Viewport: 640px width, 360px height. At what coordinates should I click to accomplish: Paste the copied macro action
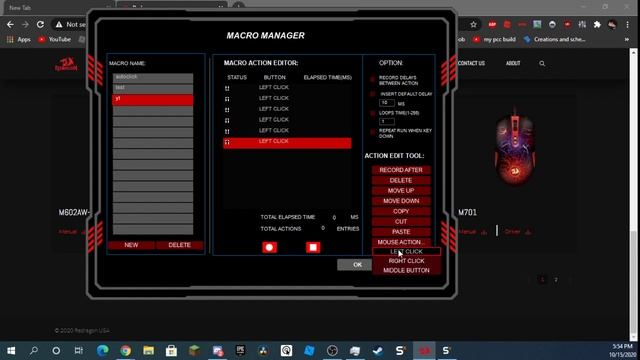click(401, 231)
